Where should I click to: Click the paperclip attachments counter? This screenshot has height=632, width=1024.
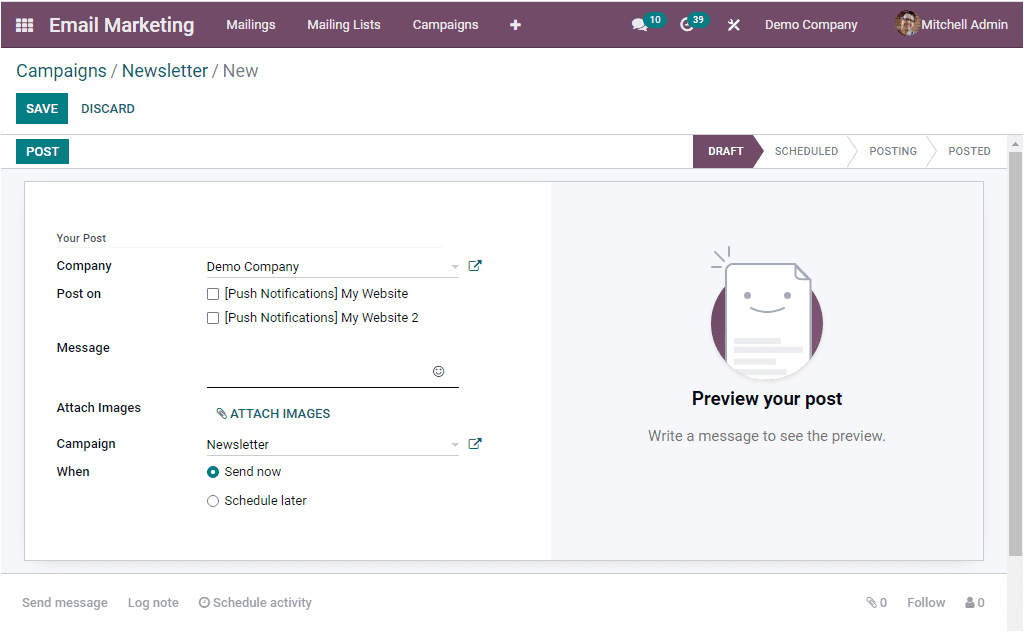pyautogui.click(x=876, y=602)
